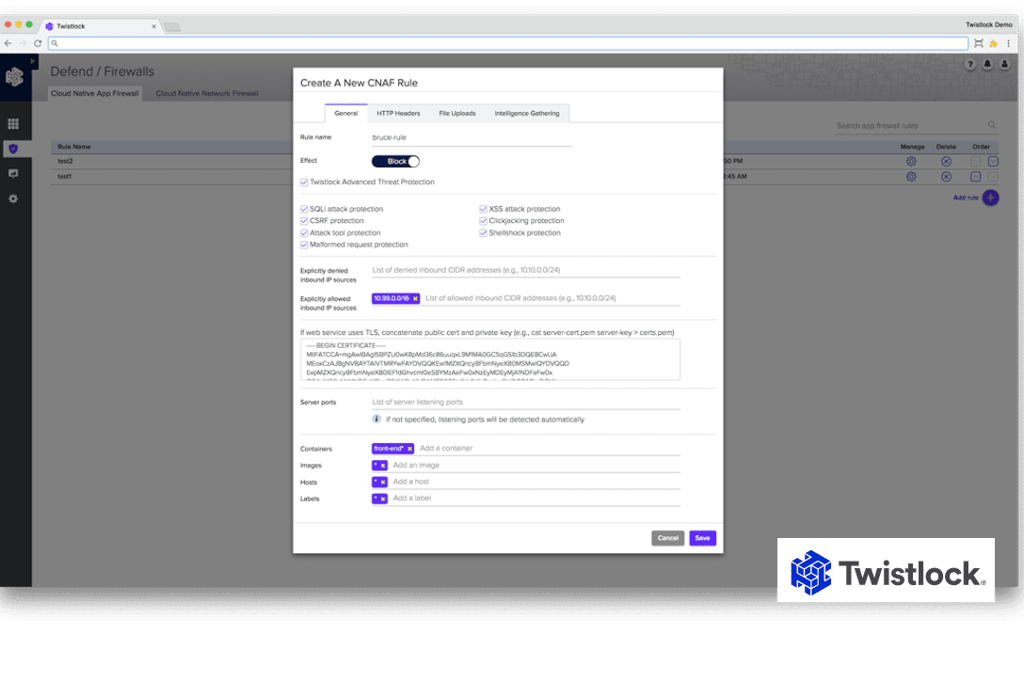Click manage gear icon for test2 rule
The height and width of the screenshot is (682, 1024).
point(911,161)
